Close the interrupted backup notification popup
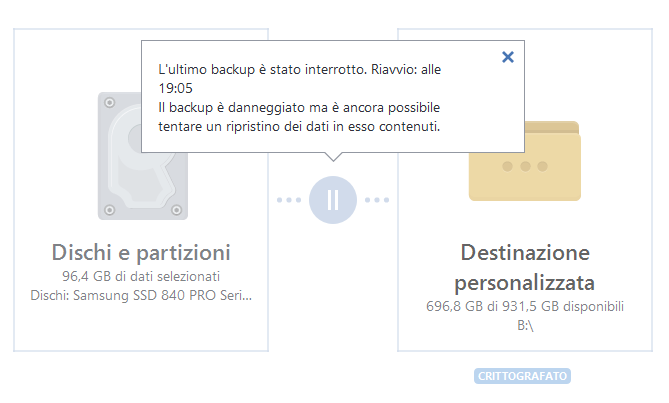Image resolution: width=669 pixels, height=403 pixels. pos(508,57)
